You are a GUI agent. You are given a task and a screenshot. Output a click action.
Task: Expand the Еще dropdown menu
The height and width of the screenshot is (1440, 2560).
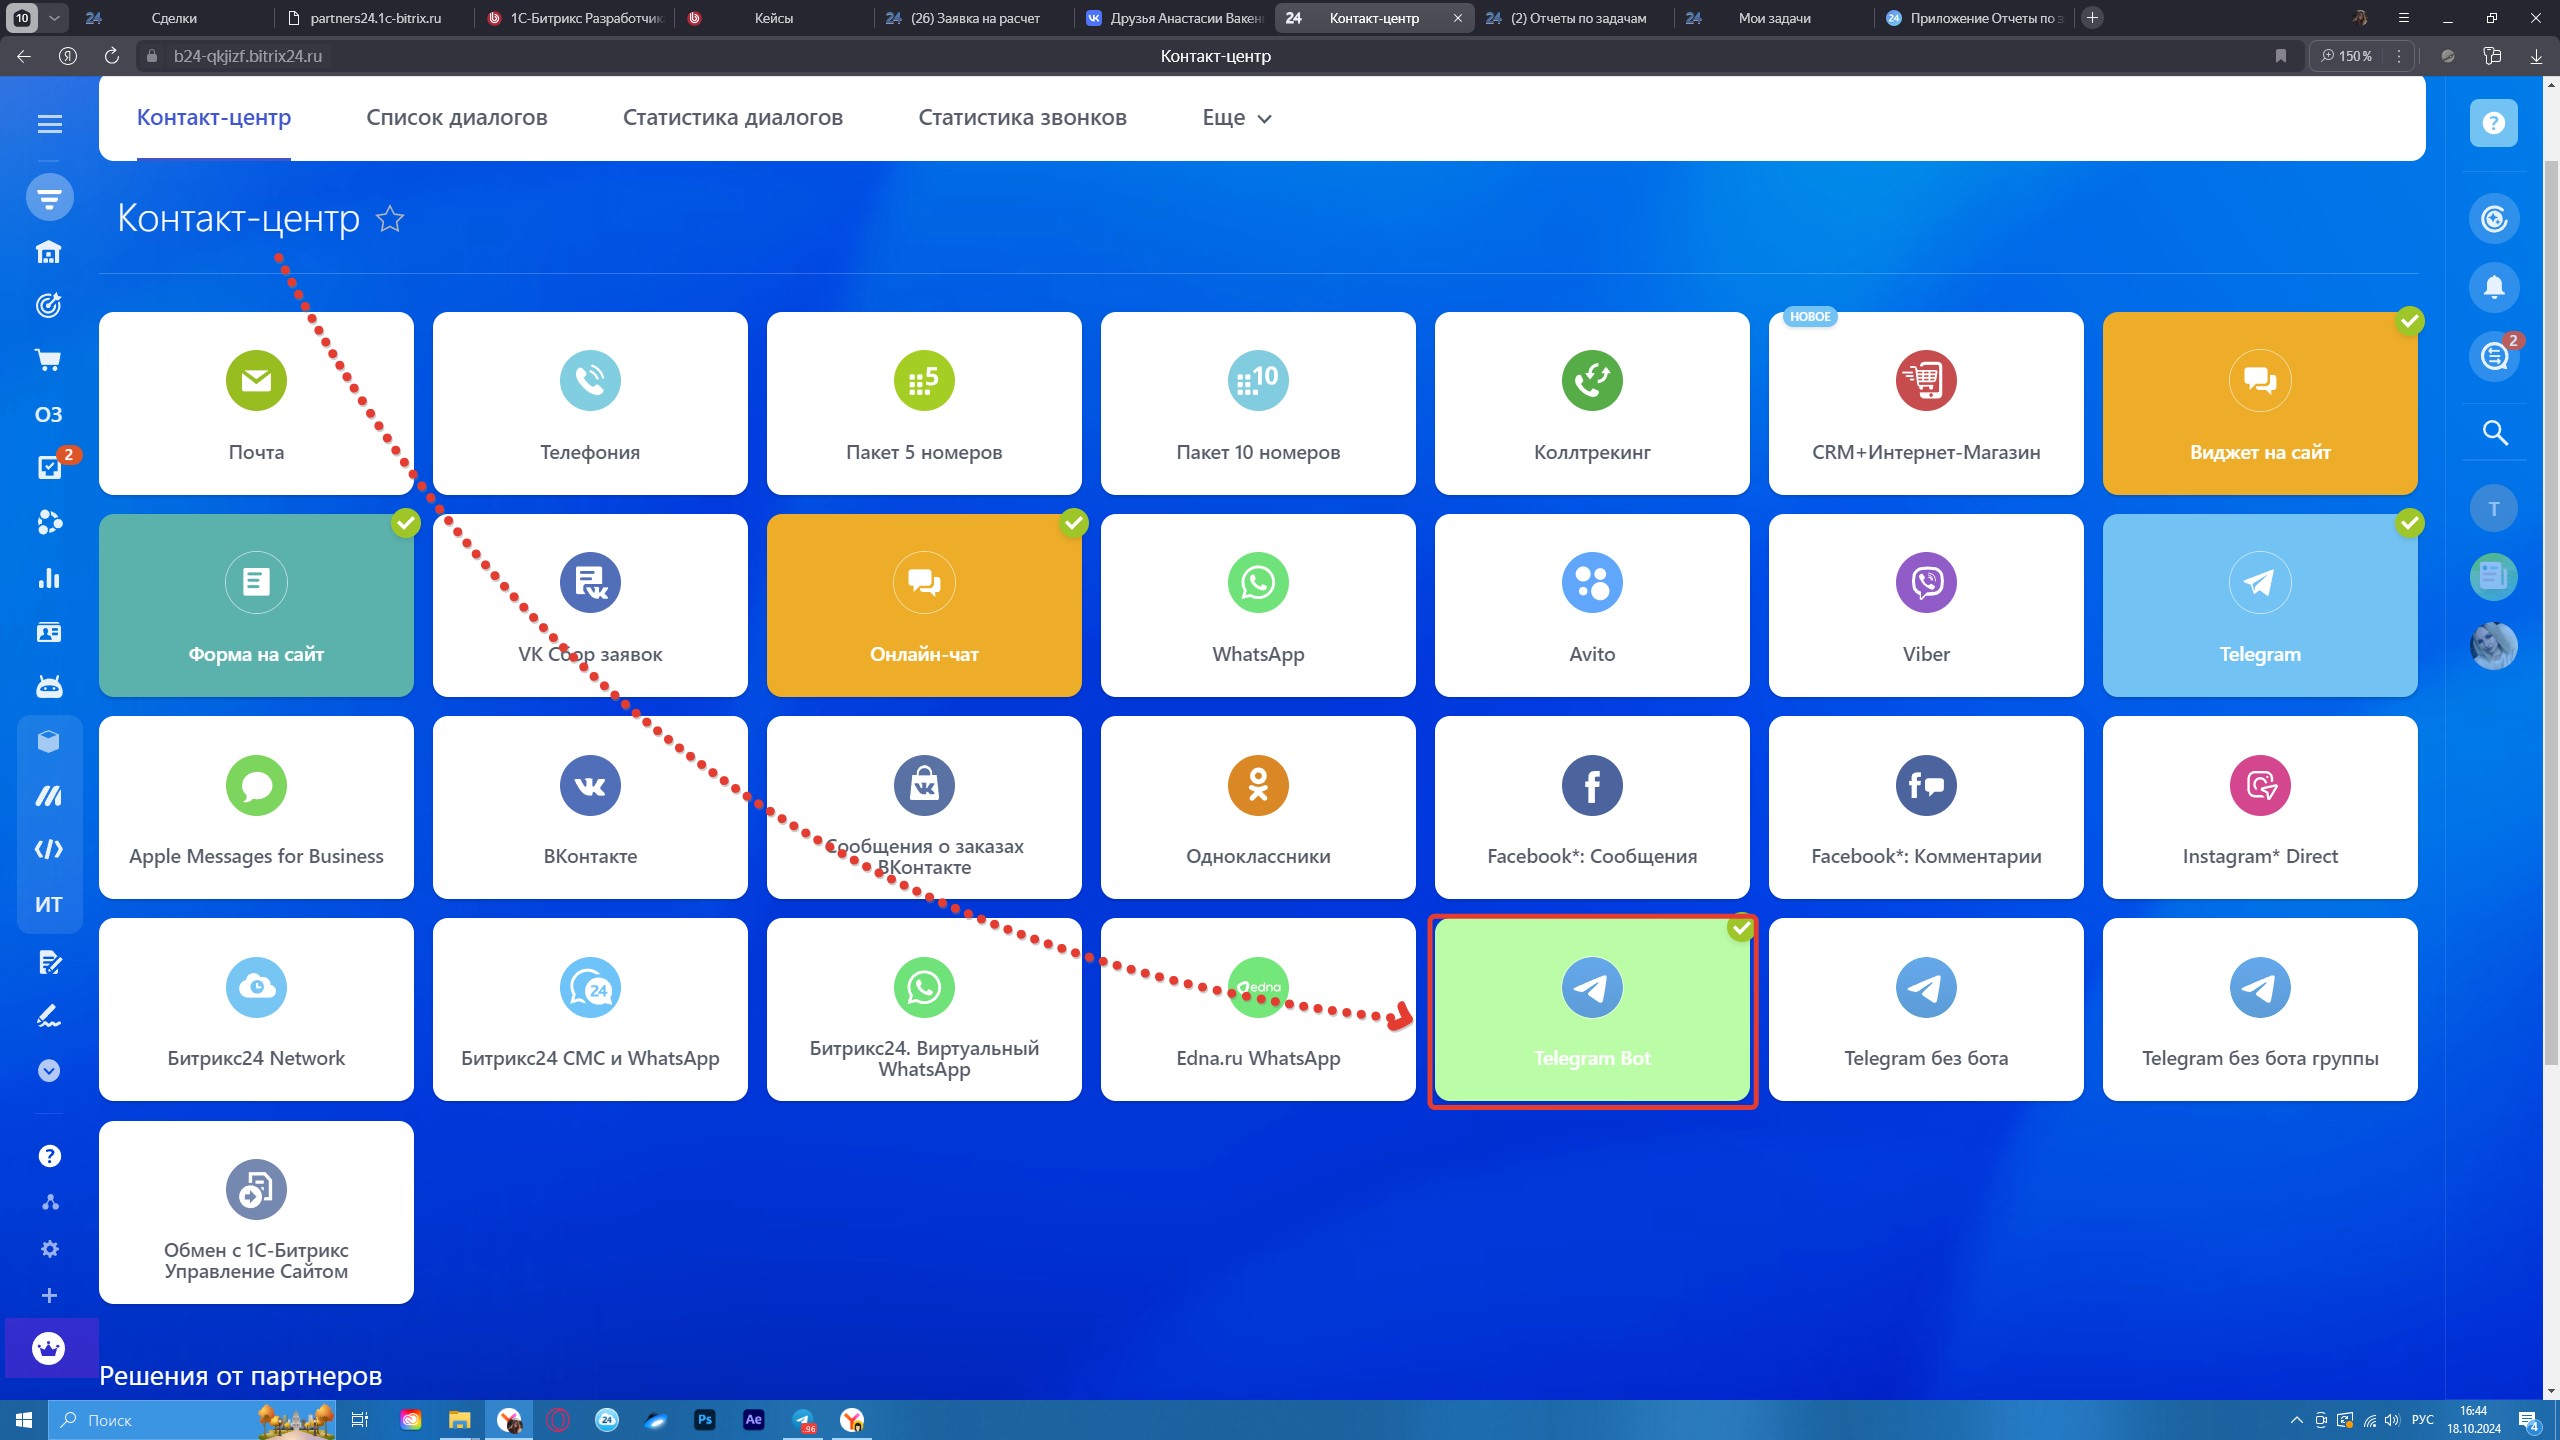coord(1236,118)
